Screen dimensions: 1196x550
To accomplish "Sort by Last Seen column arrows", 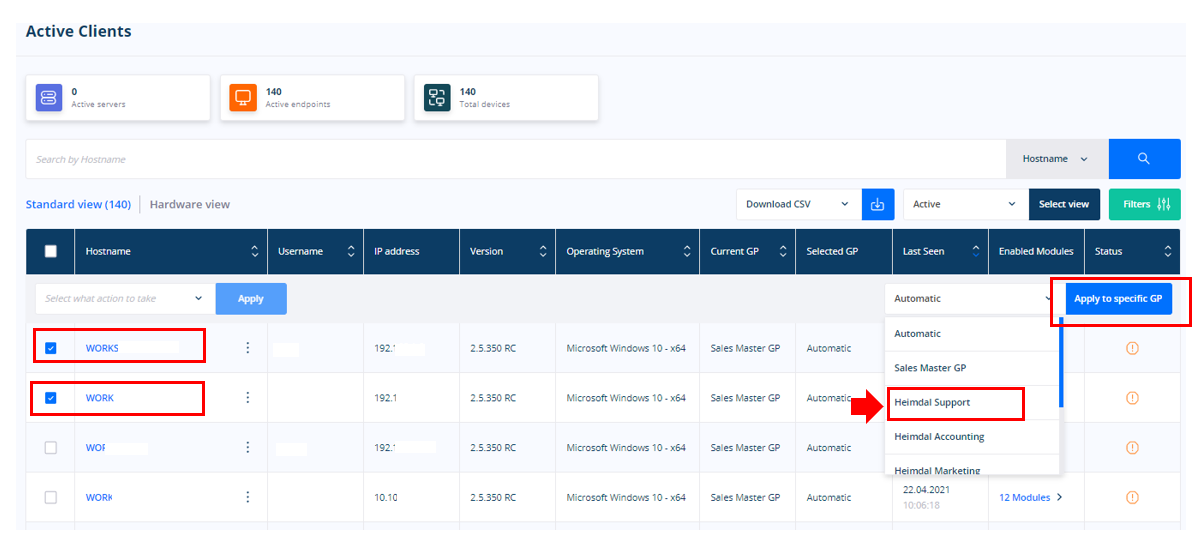I will [x=976, y=251].
